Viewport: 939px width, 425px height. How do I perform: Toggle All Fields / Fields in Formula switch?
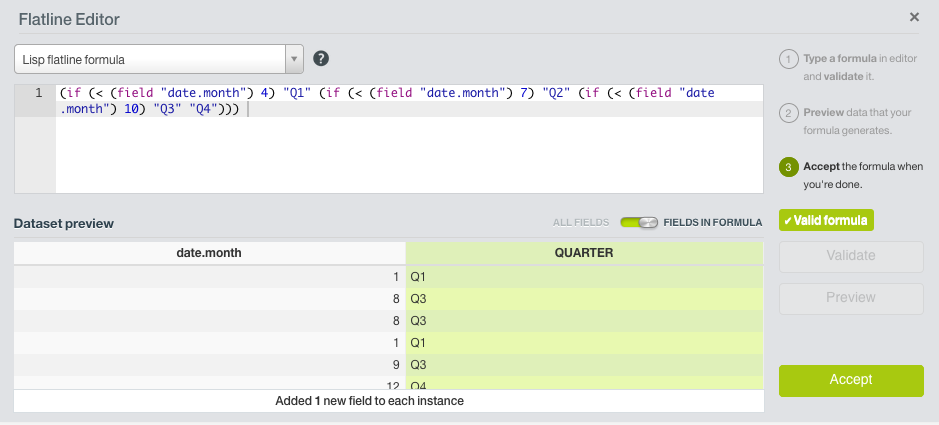(x=639, y=223)
